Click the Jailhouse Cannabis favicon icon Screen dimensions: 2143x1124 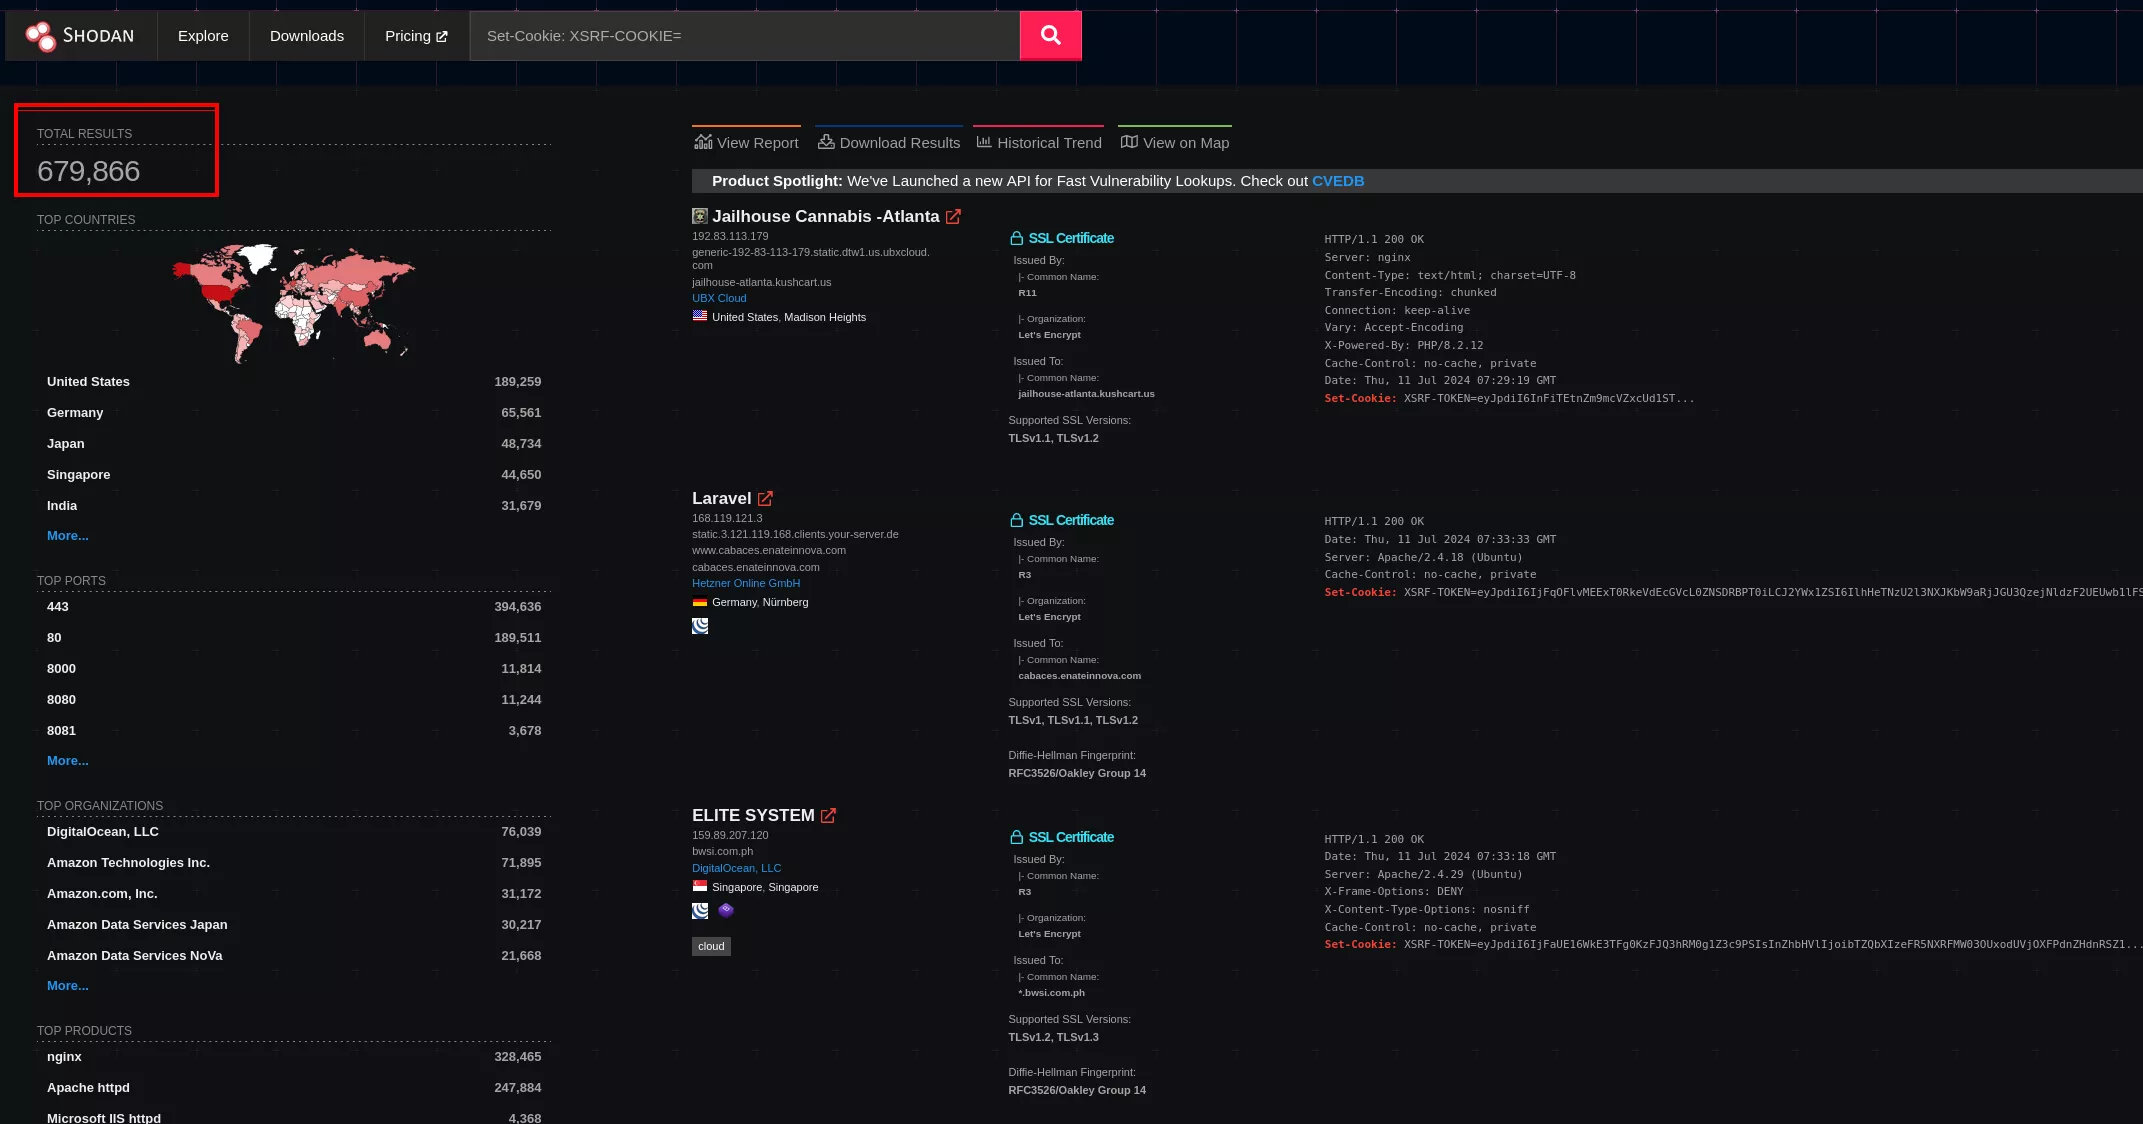700,216
